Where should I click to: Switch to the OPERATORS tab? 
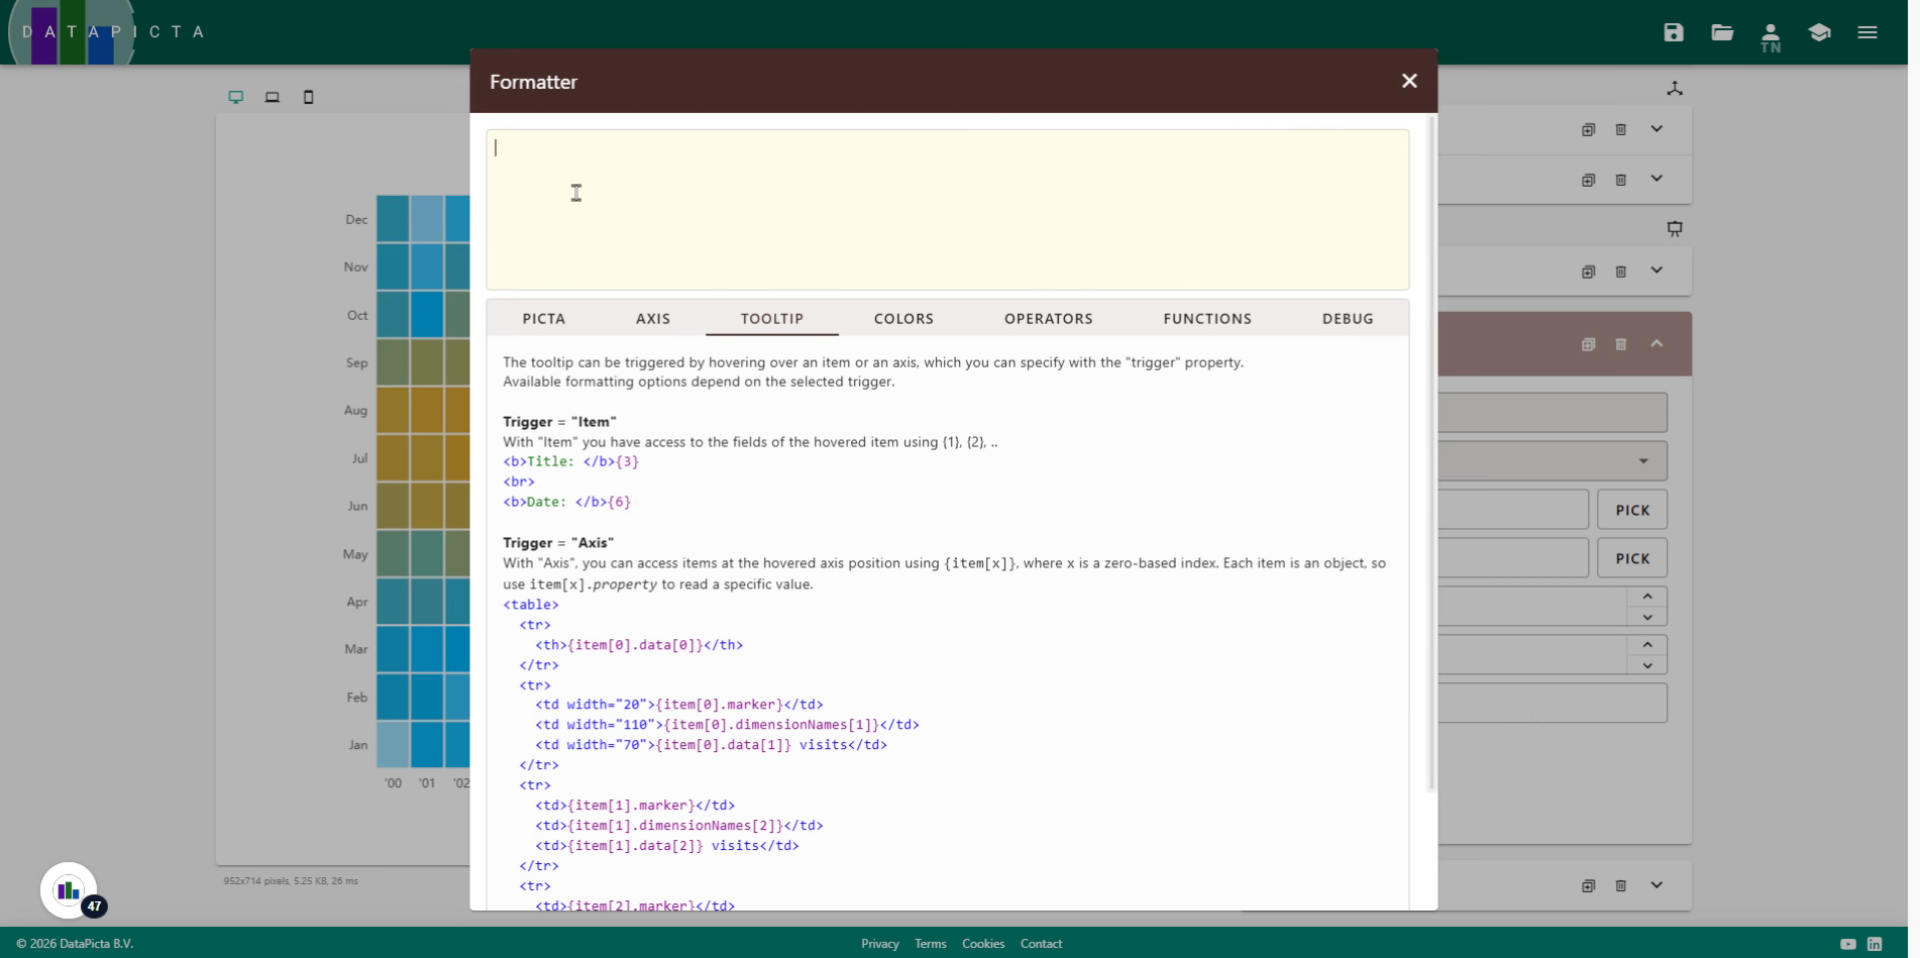coord(1048,318)
